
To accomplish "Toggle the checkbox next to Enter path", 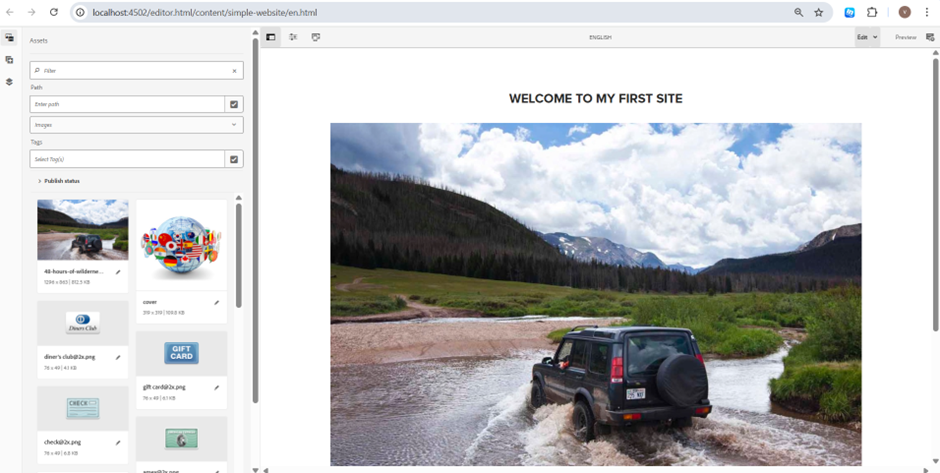I will (x=234, y=104).
